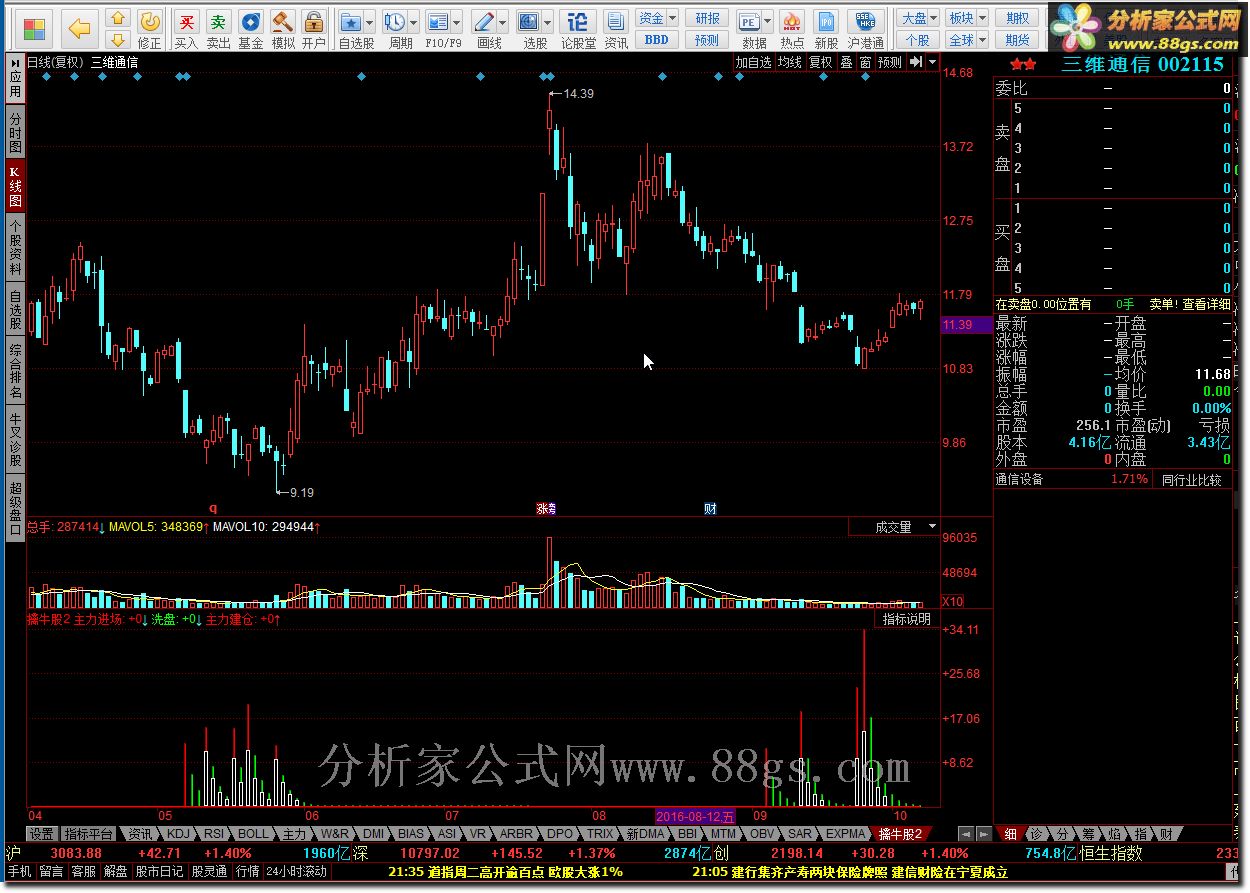Collapse the left sidebar arrow icon
Viewport: 1250px width, 893px height.
15,62
